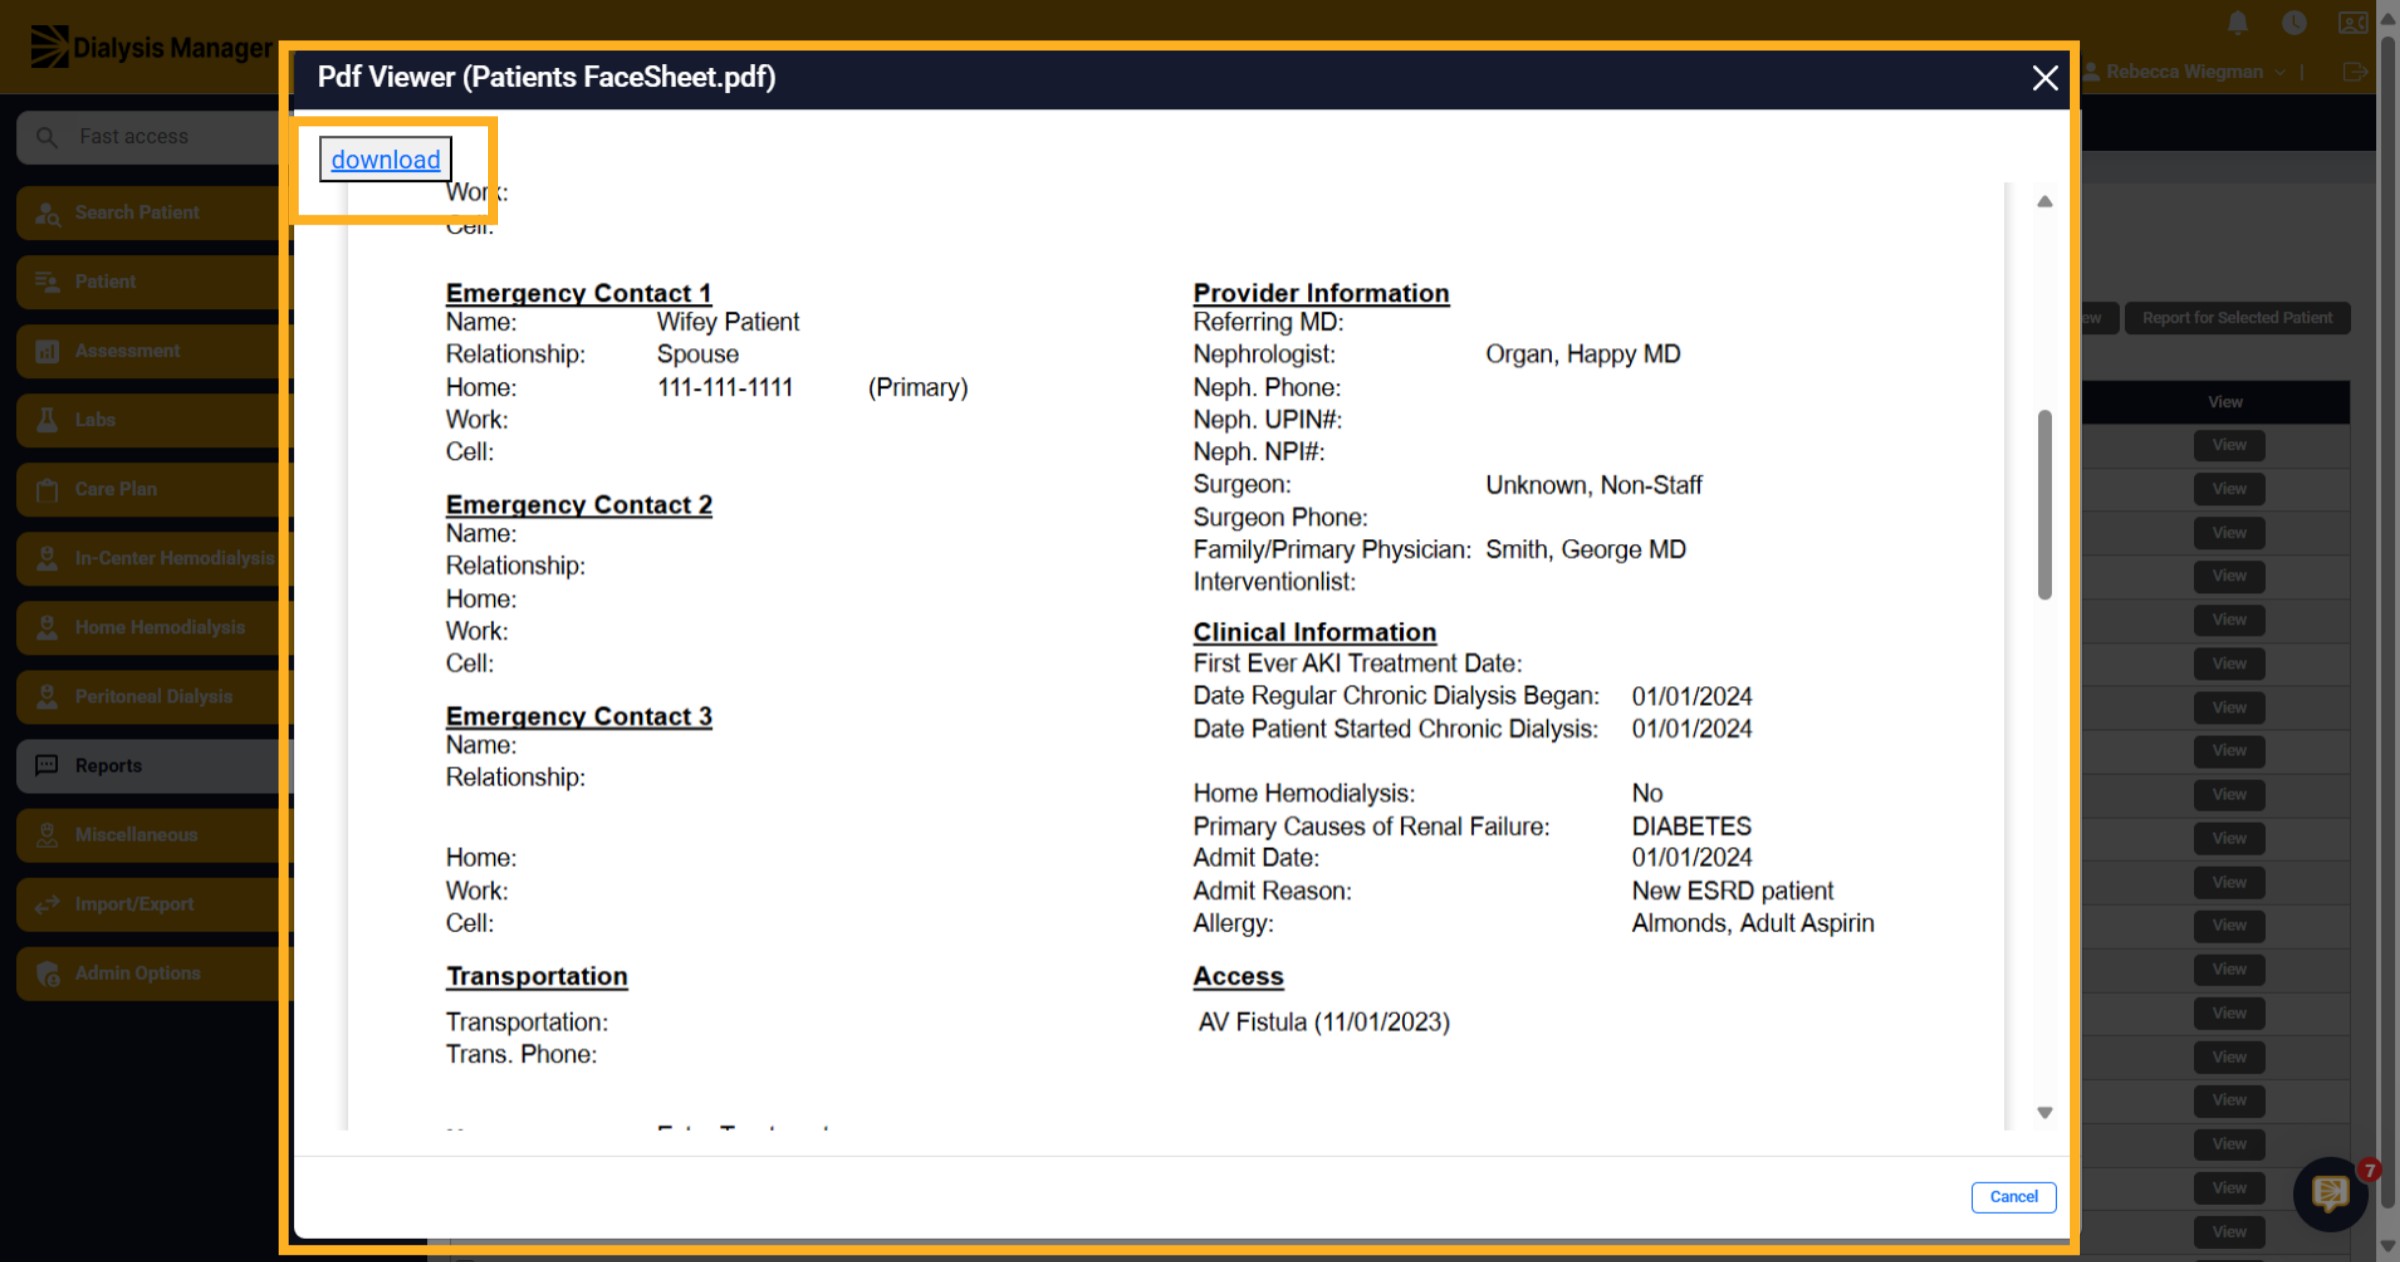The width and height of the screenshot is (2400, 1262).
Task: Expand the Rebecca Wiegman user menu
Action: coord(2184,72)
